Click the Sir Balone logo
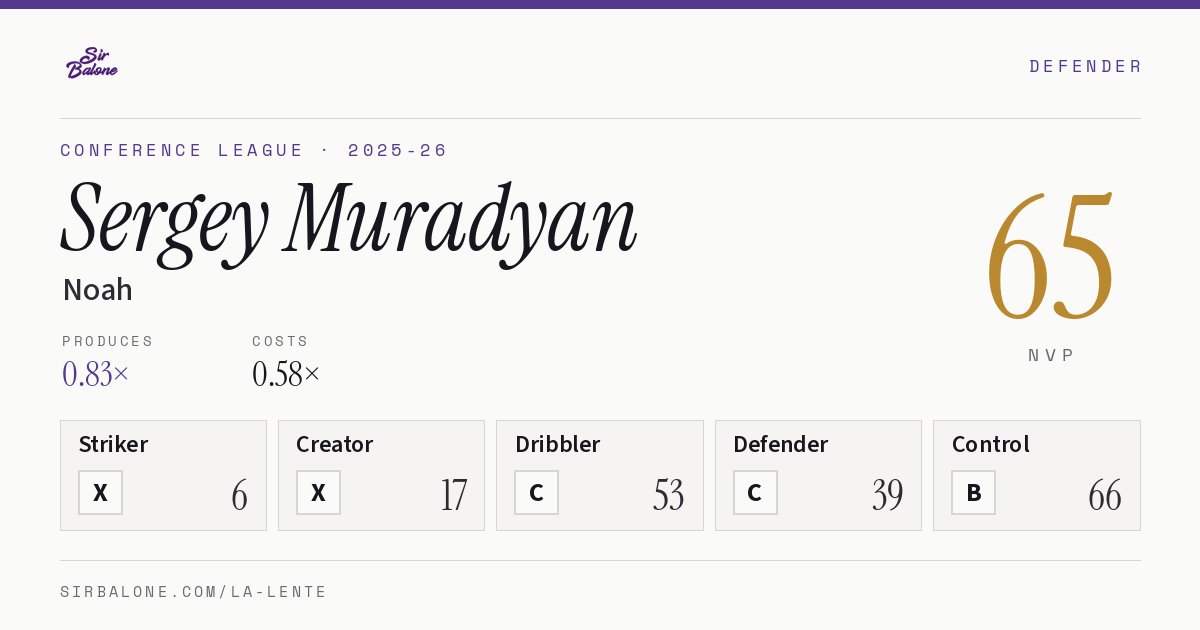The image size is (1200, 630). click(92, 63)
